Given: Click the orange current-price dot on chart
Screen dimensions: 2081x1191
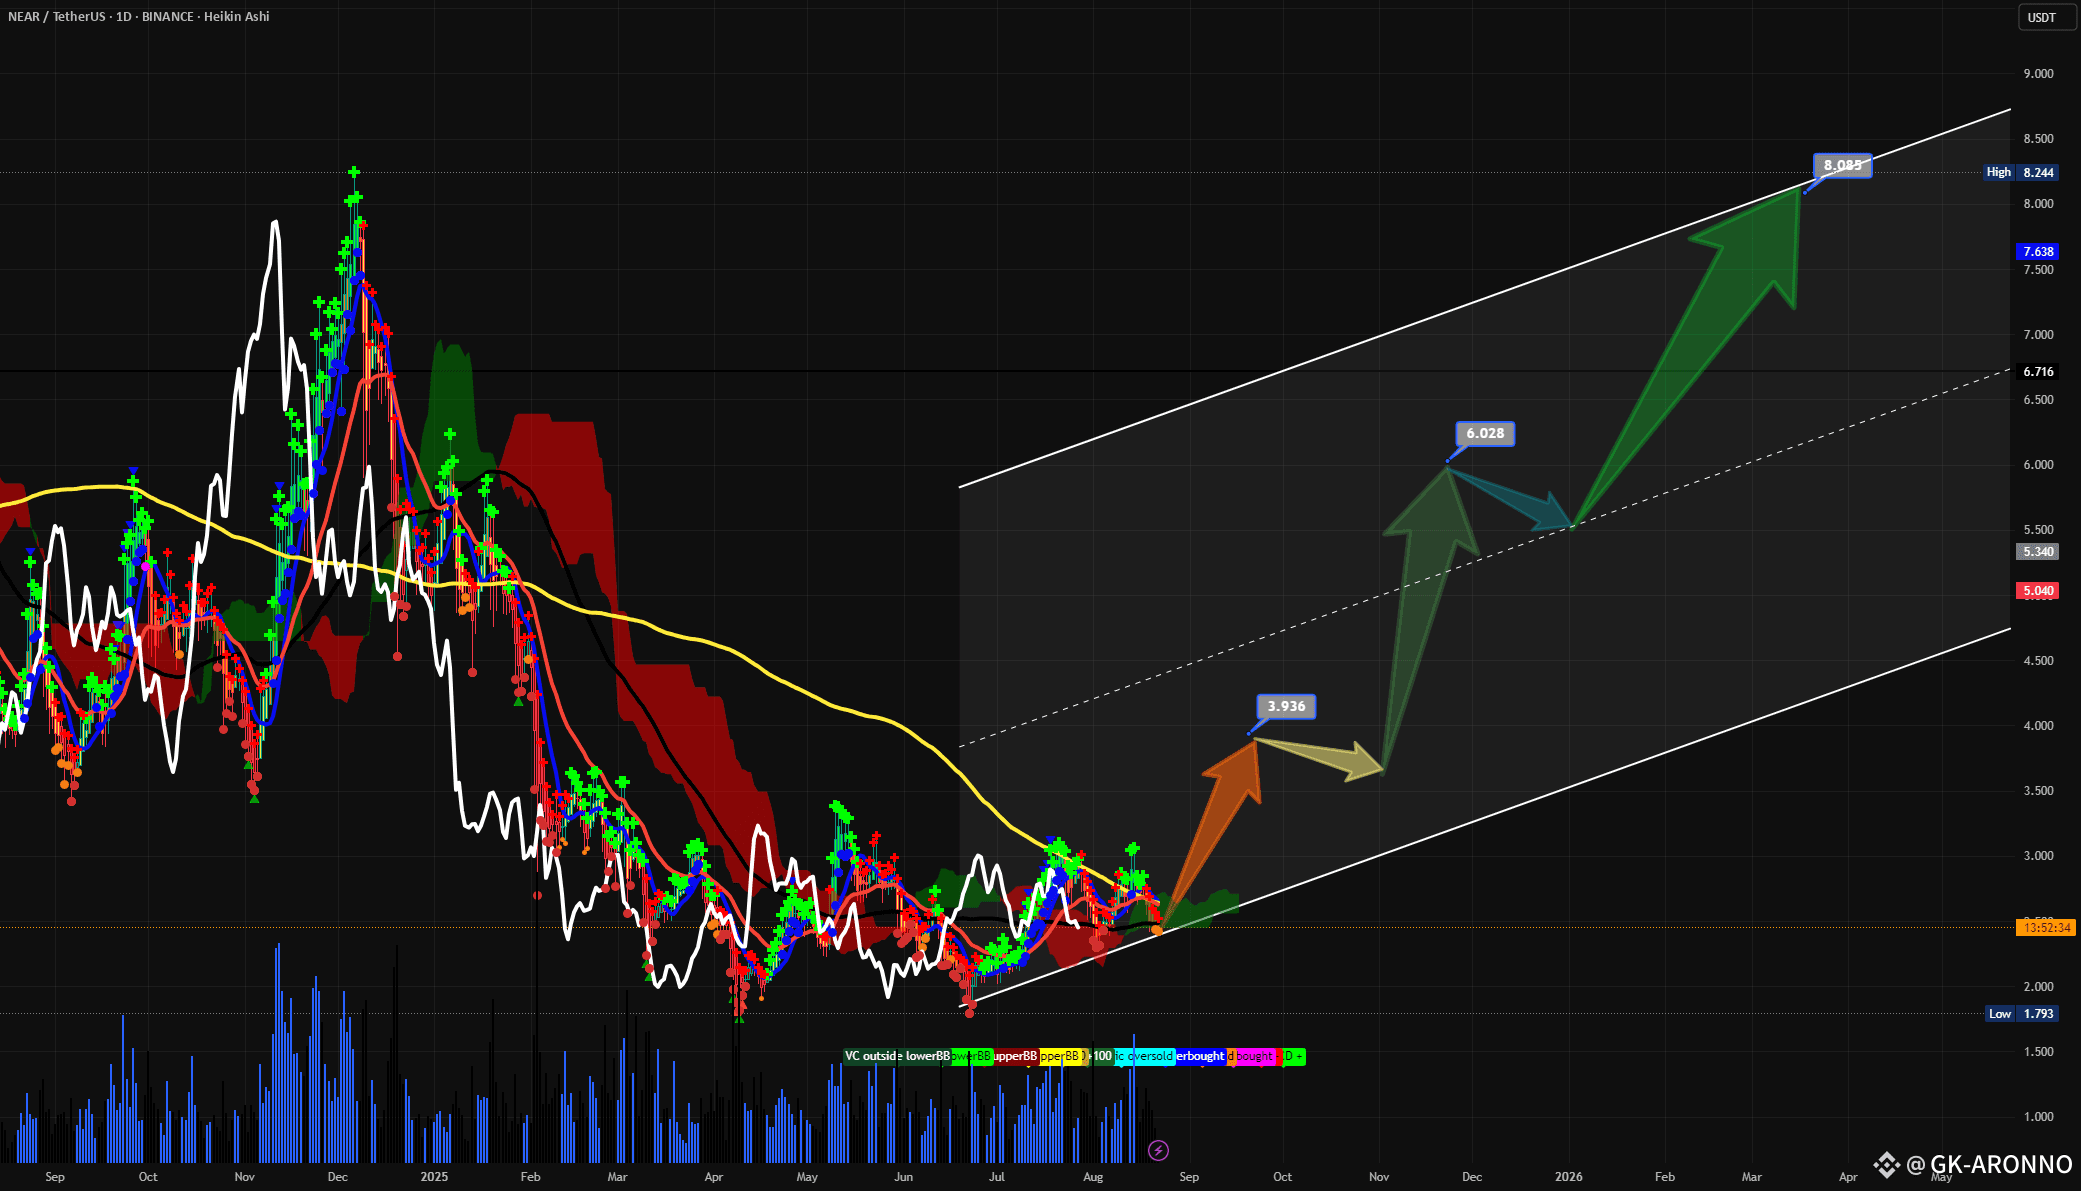Looking at the screenshot, I should click(1157, 930).
